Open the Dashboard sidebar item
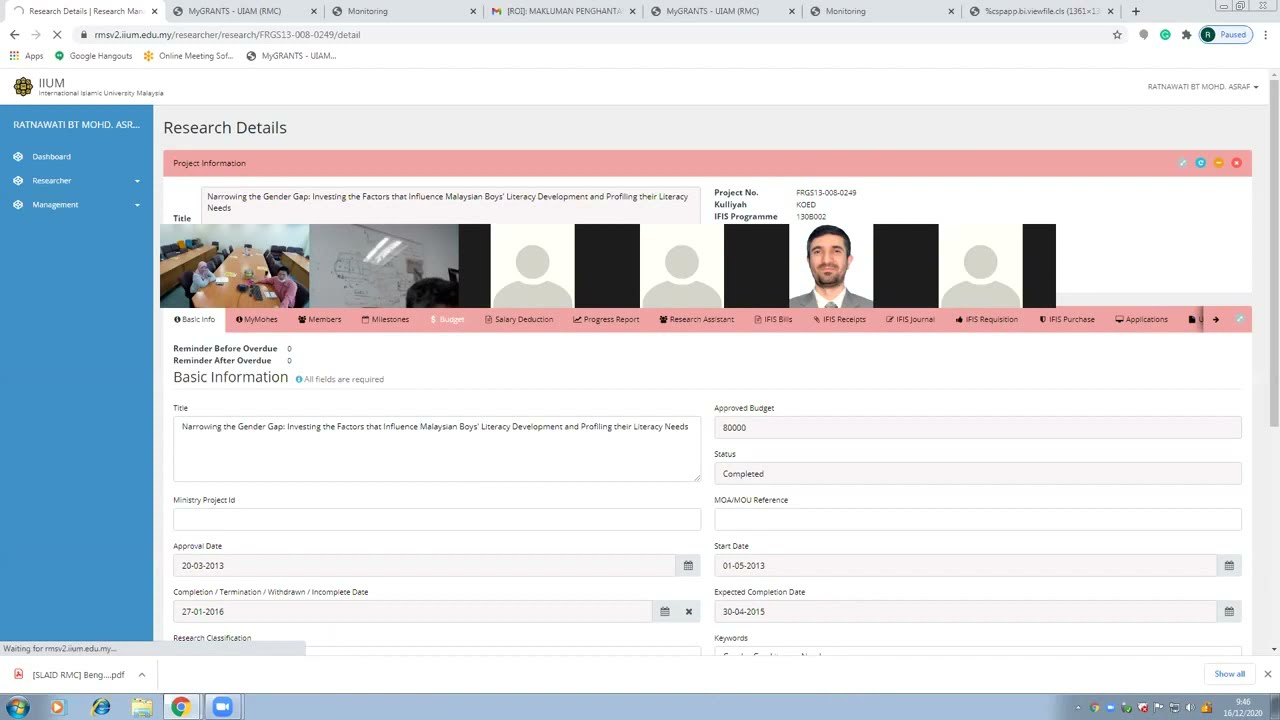 coord(51,157)
